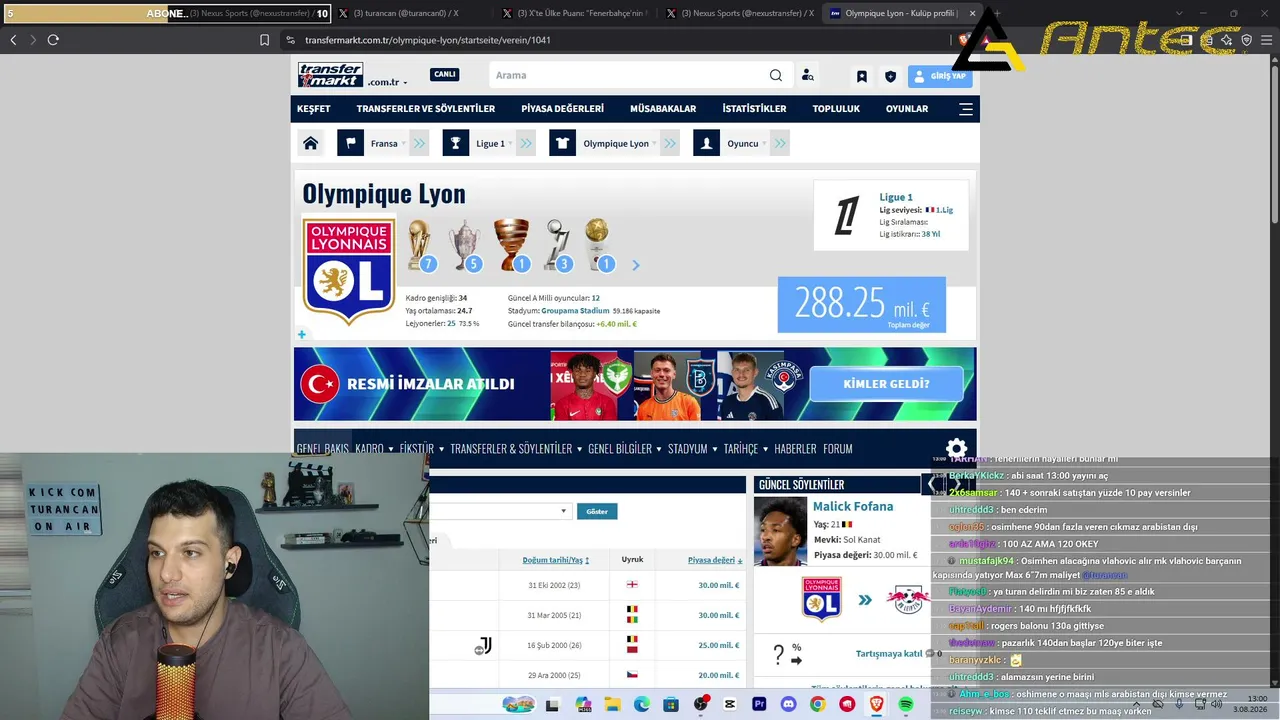This screenshot has height=720, width=1280.
Task: Open the Malick Fofana player link
Action: [853, 507]
